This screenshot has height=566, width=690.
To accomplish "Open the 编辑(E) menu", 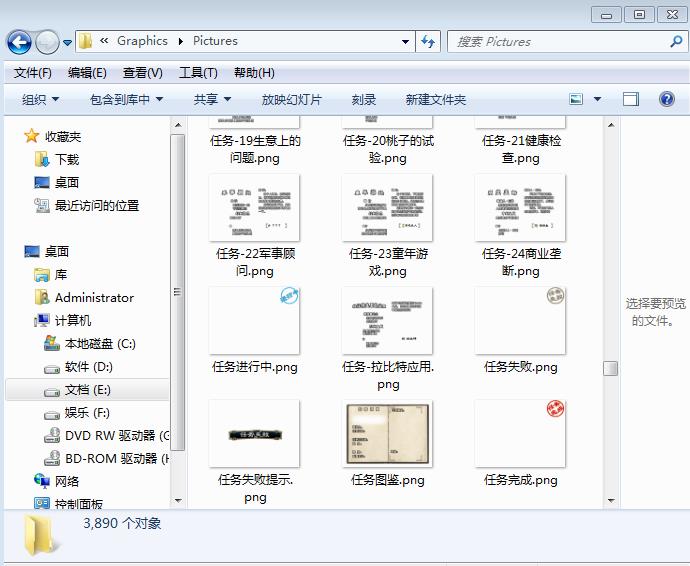I will pos(87,73).
